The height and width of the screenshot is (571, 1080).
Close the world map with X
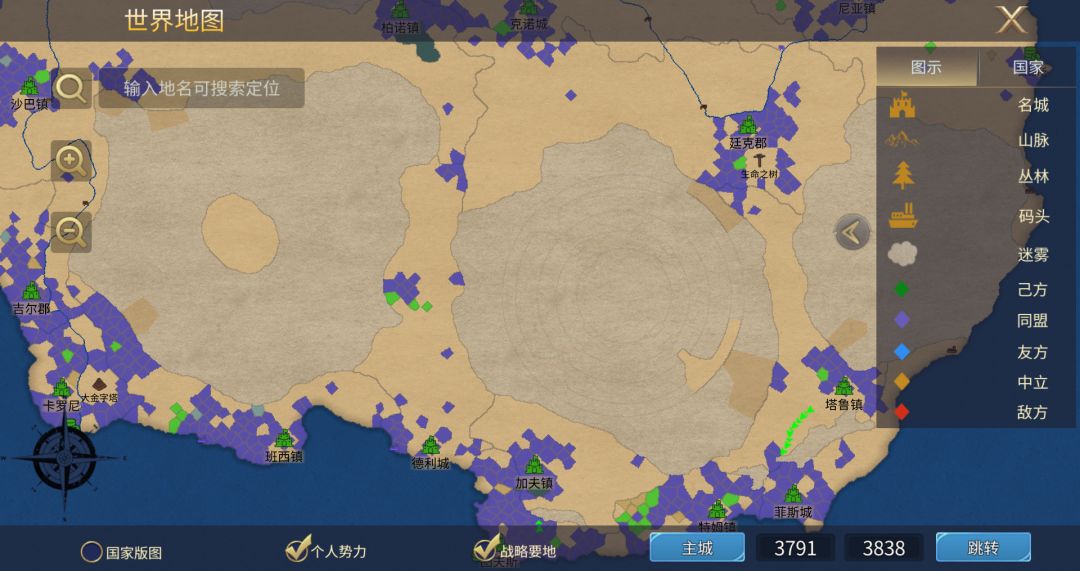point(1011,19)
